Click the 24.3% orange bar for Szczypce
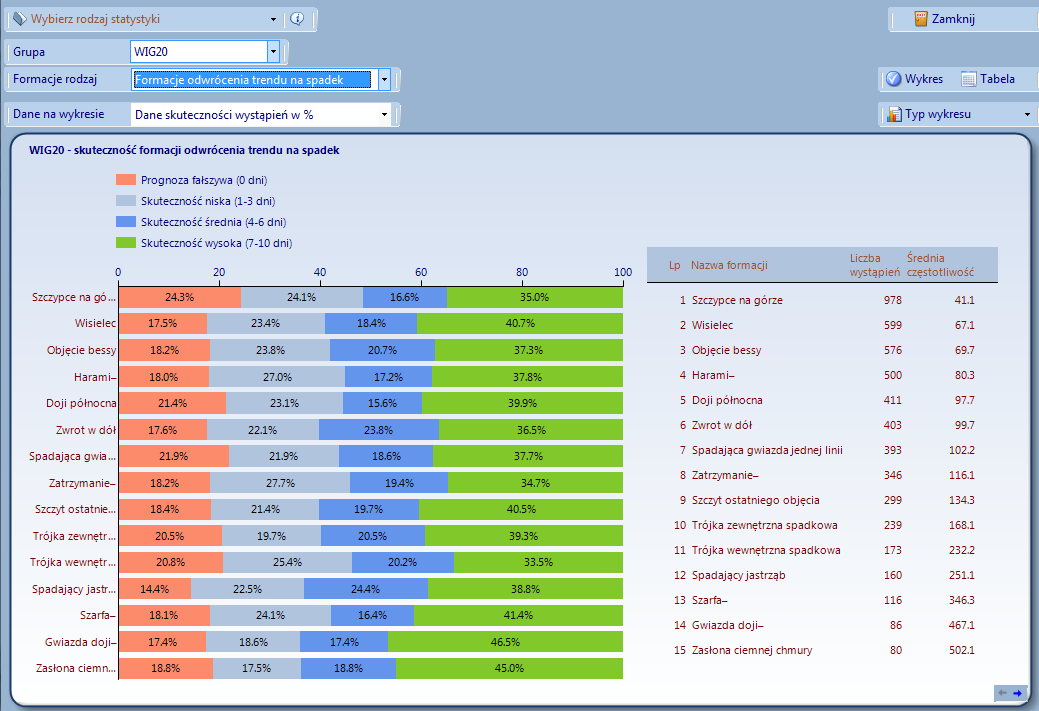The height and width of the screenshot is (711, 1039). click(180, 298)
